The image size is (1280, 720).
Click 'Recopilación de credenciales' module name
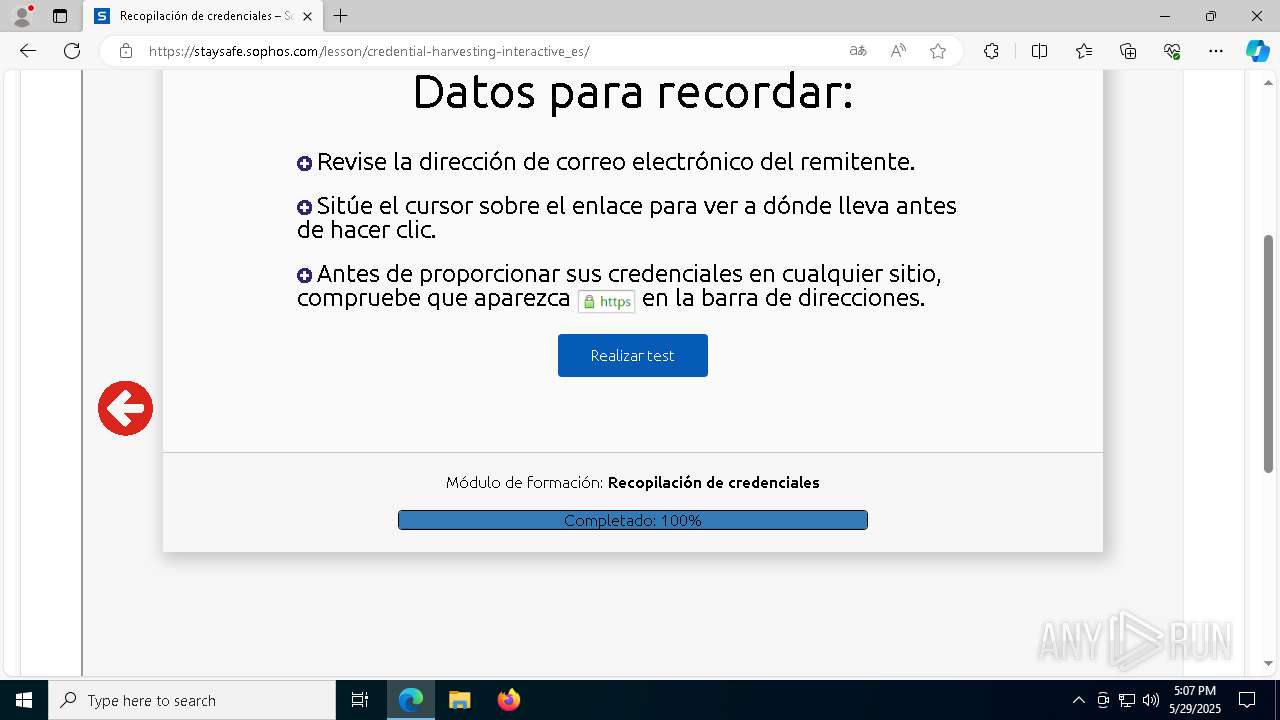coord(713,482)
